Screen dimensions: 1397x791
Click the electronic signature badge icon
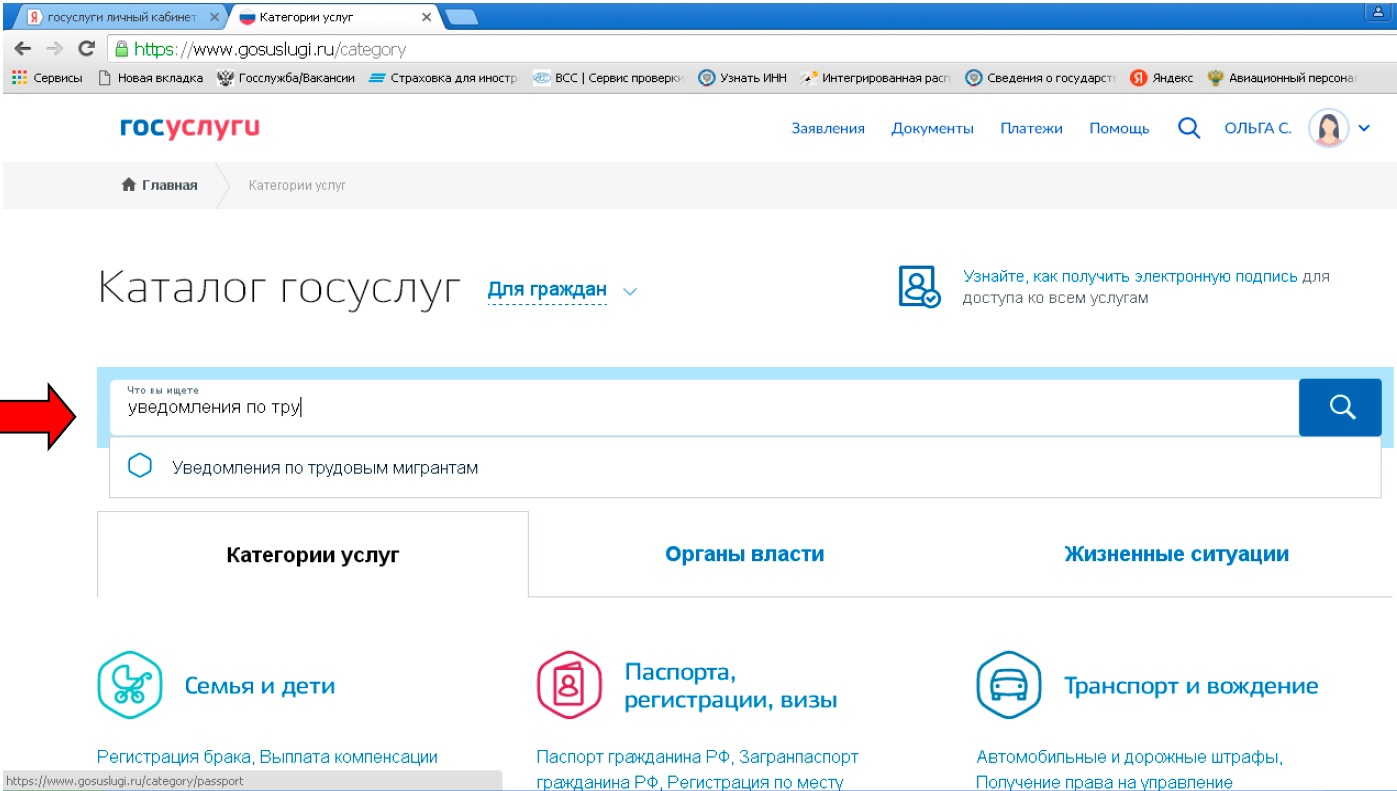click(x=919, y=286)
